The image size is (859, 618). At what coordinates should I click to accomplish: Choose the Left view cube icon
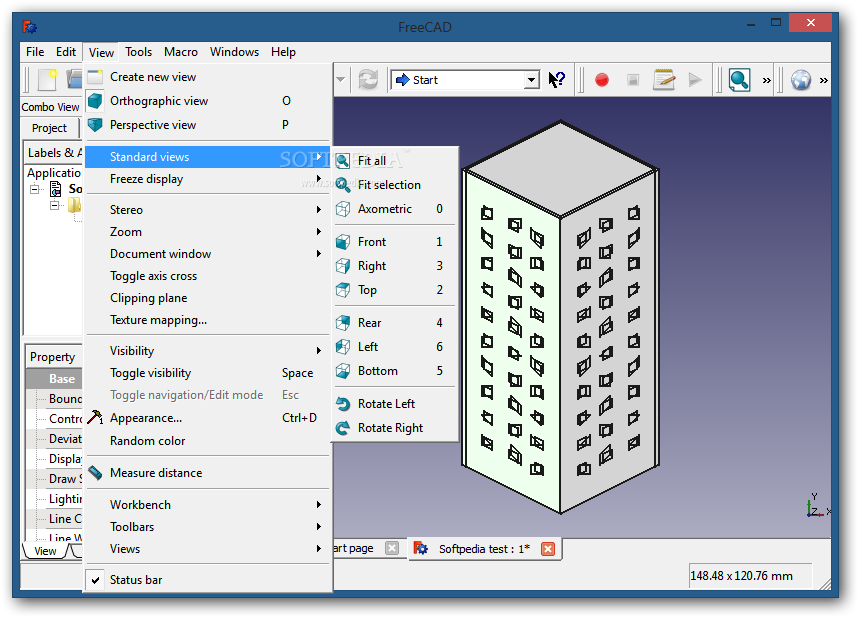click(343, 347)
